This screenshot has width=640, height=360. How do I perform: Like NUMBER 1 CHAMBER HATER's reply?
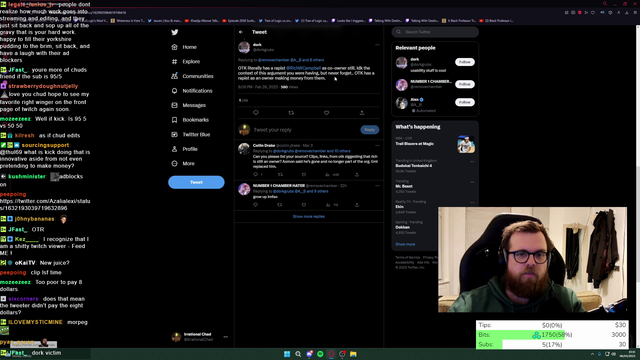[304, 204]
